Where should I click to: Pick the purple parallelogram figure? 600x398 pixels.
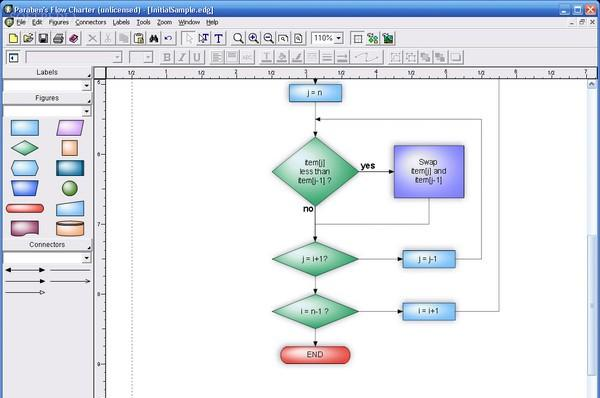(x=70, y=128)
